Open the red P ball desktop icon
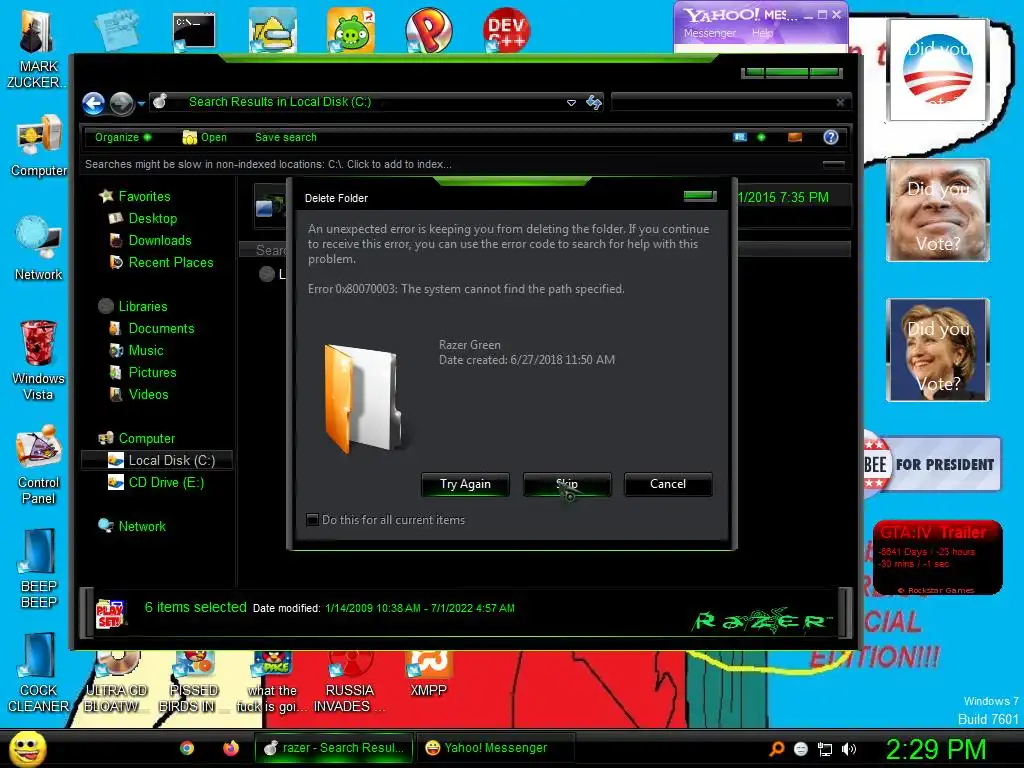 [428, 31]
